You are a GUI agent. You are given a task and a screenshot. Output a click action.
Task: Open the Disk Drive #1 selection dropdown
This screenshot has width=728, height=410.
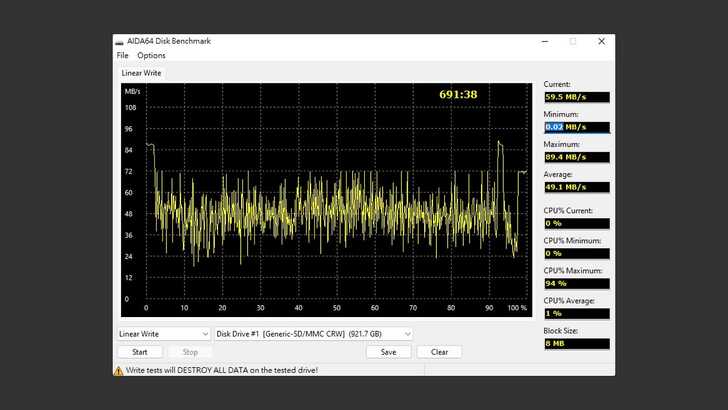pyautogui.click(x=313, y=334)
